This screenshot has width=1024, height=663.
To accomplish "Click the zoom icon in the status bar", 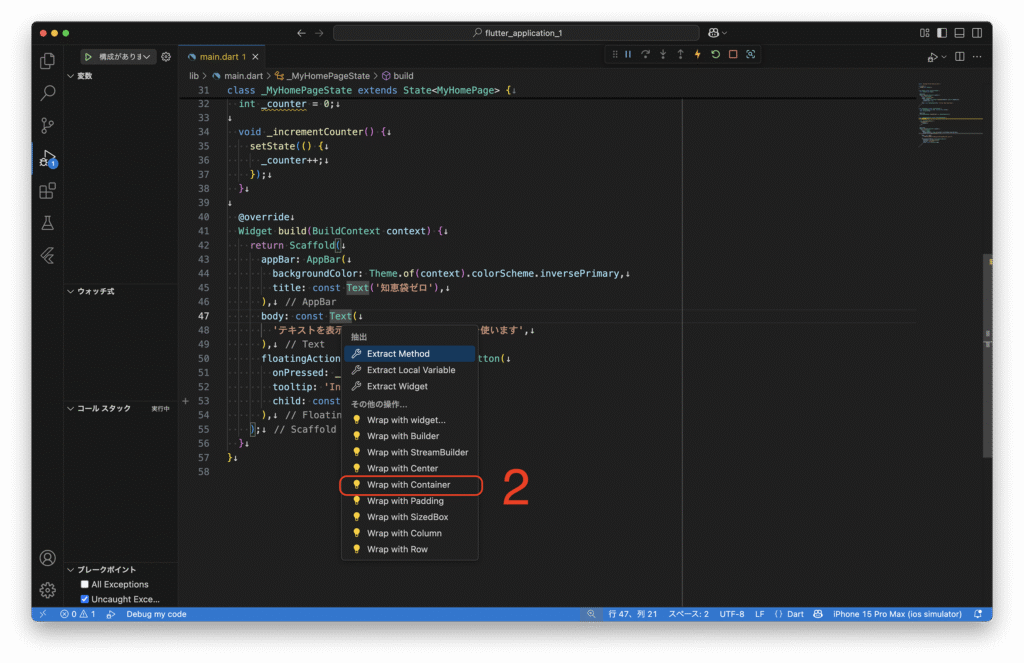I will click(x=591, y=614).
